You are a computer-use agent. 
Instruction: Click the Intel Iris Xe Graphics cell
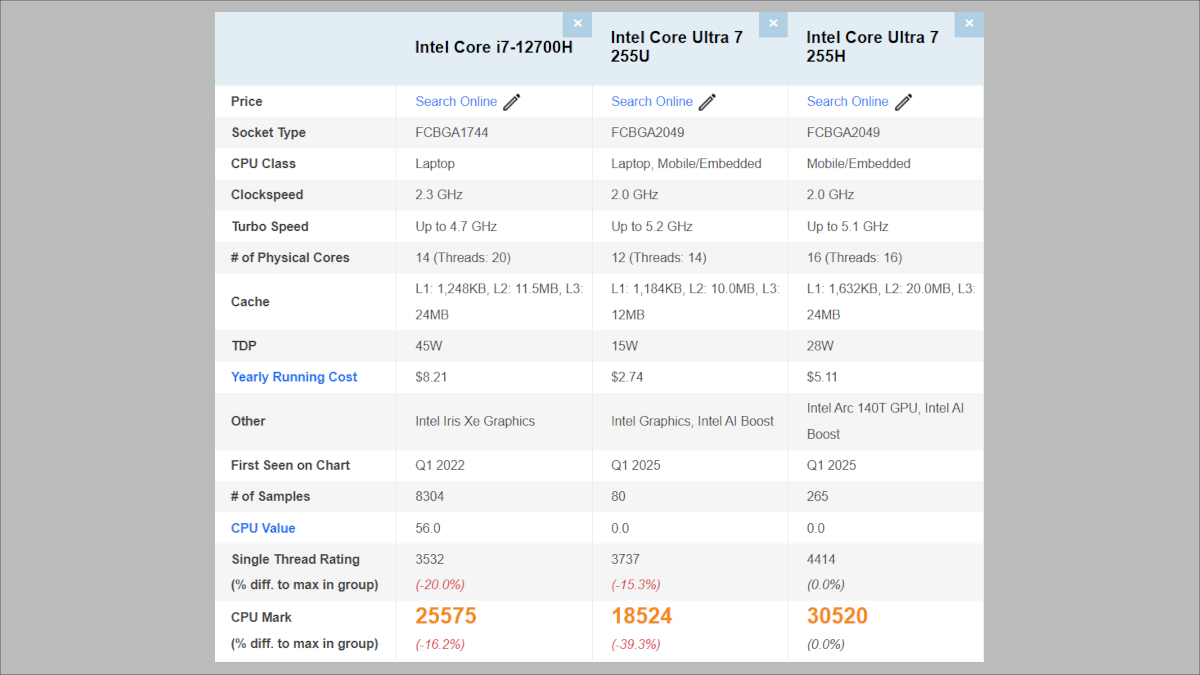(475, 421)
